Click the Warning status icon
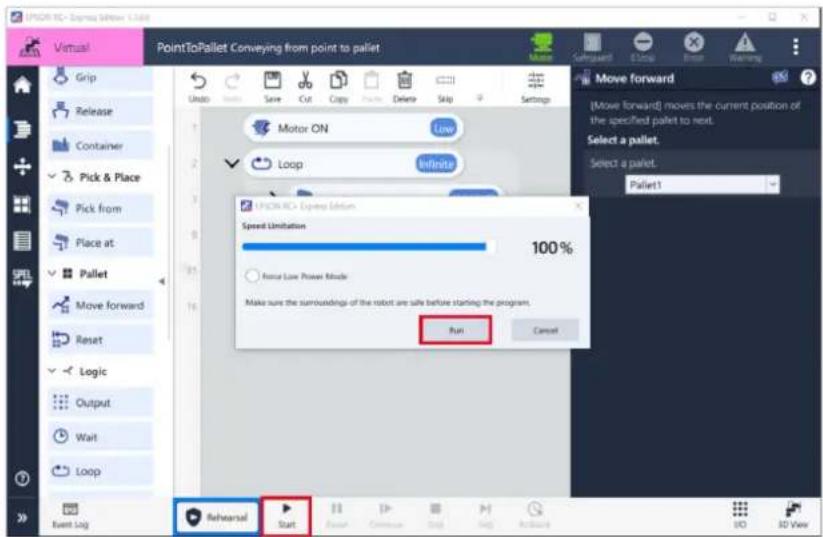The height and width of the screenshot is (537, 823). pos(745,47)
